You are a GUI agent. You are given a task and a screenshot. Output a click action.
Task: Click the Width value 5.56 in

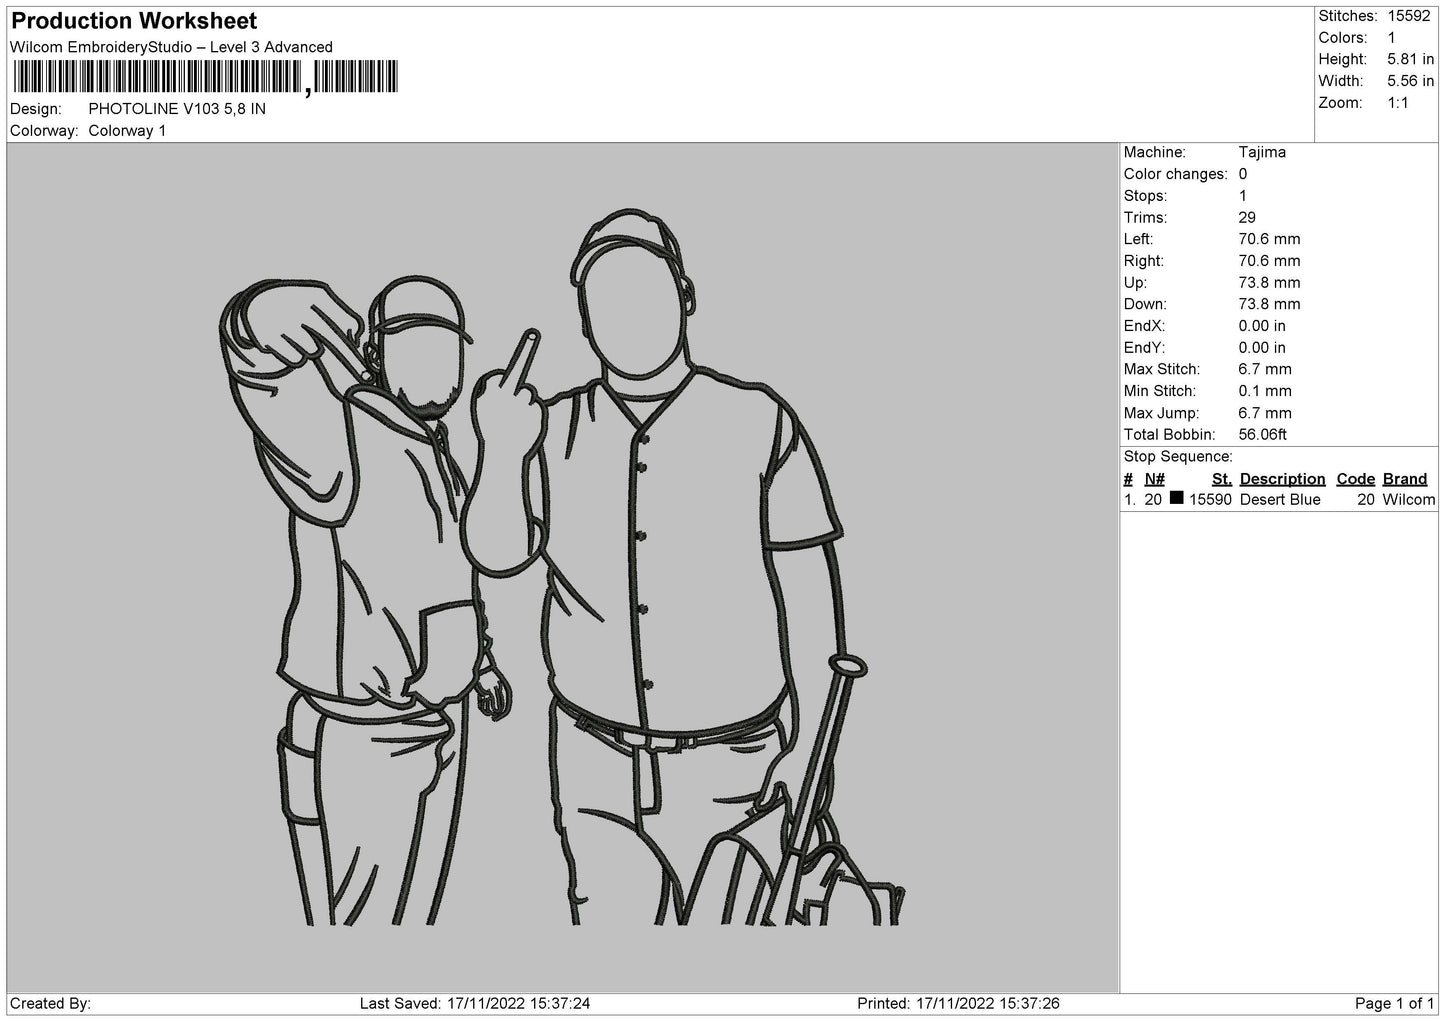pos(1410,82)
